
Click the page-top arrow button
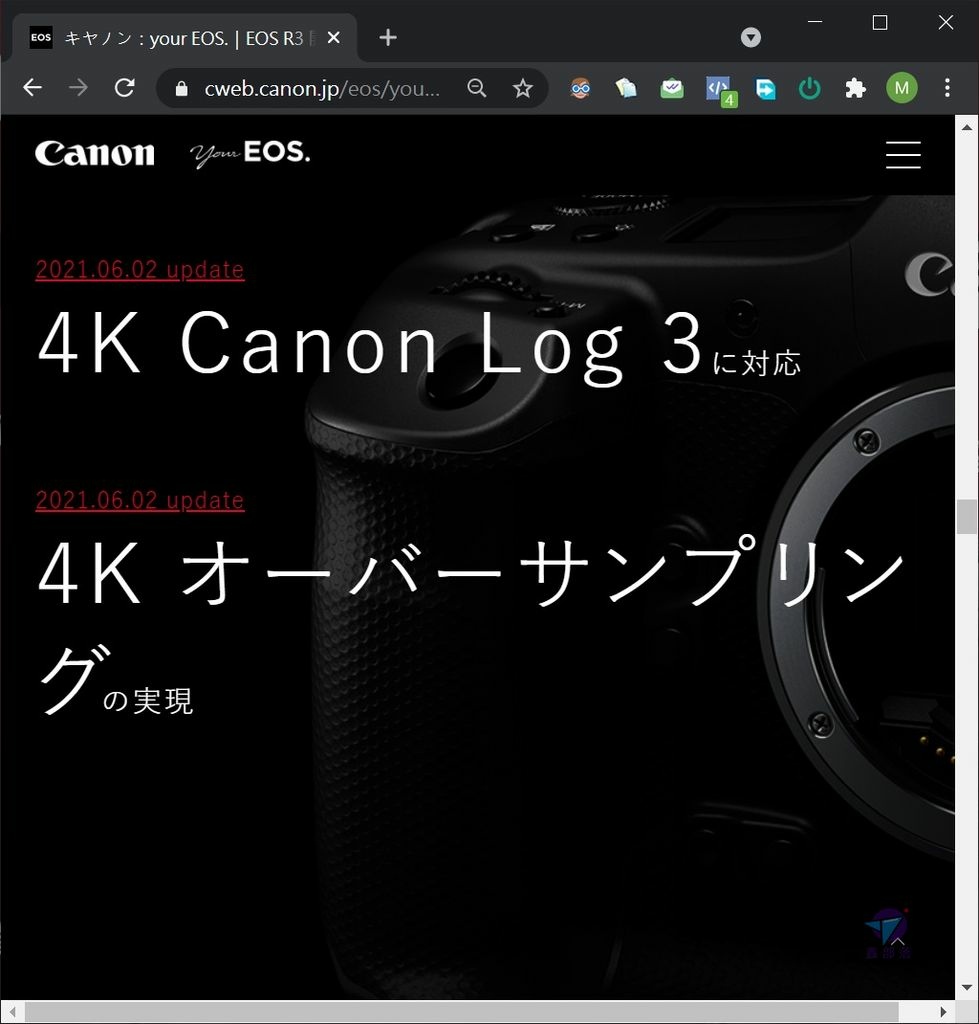pos(898,941)
